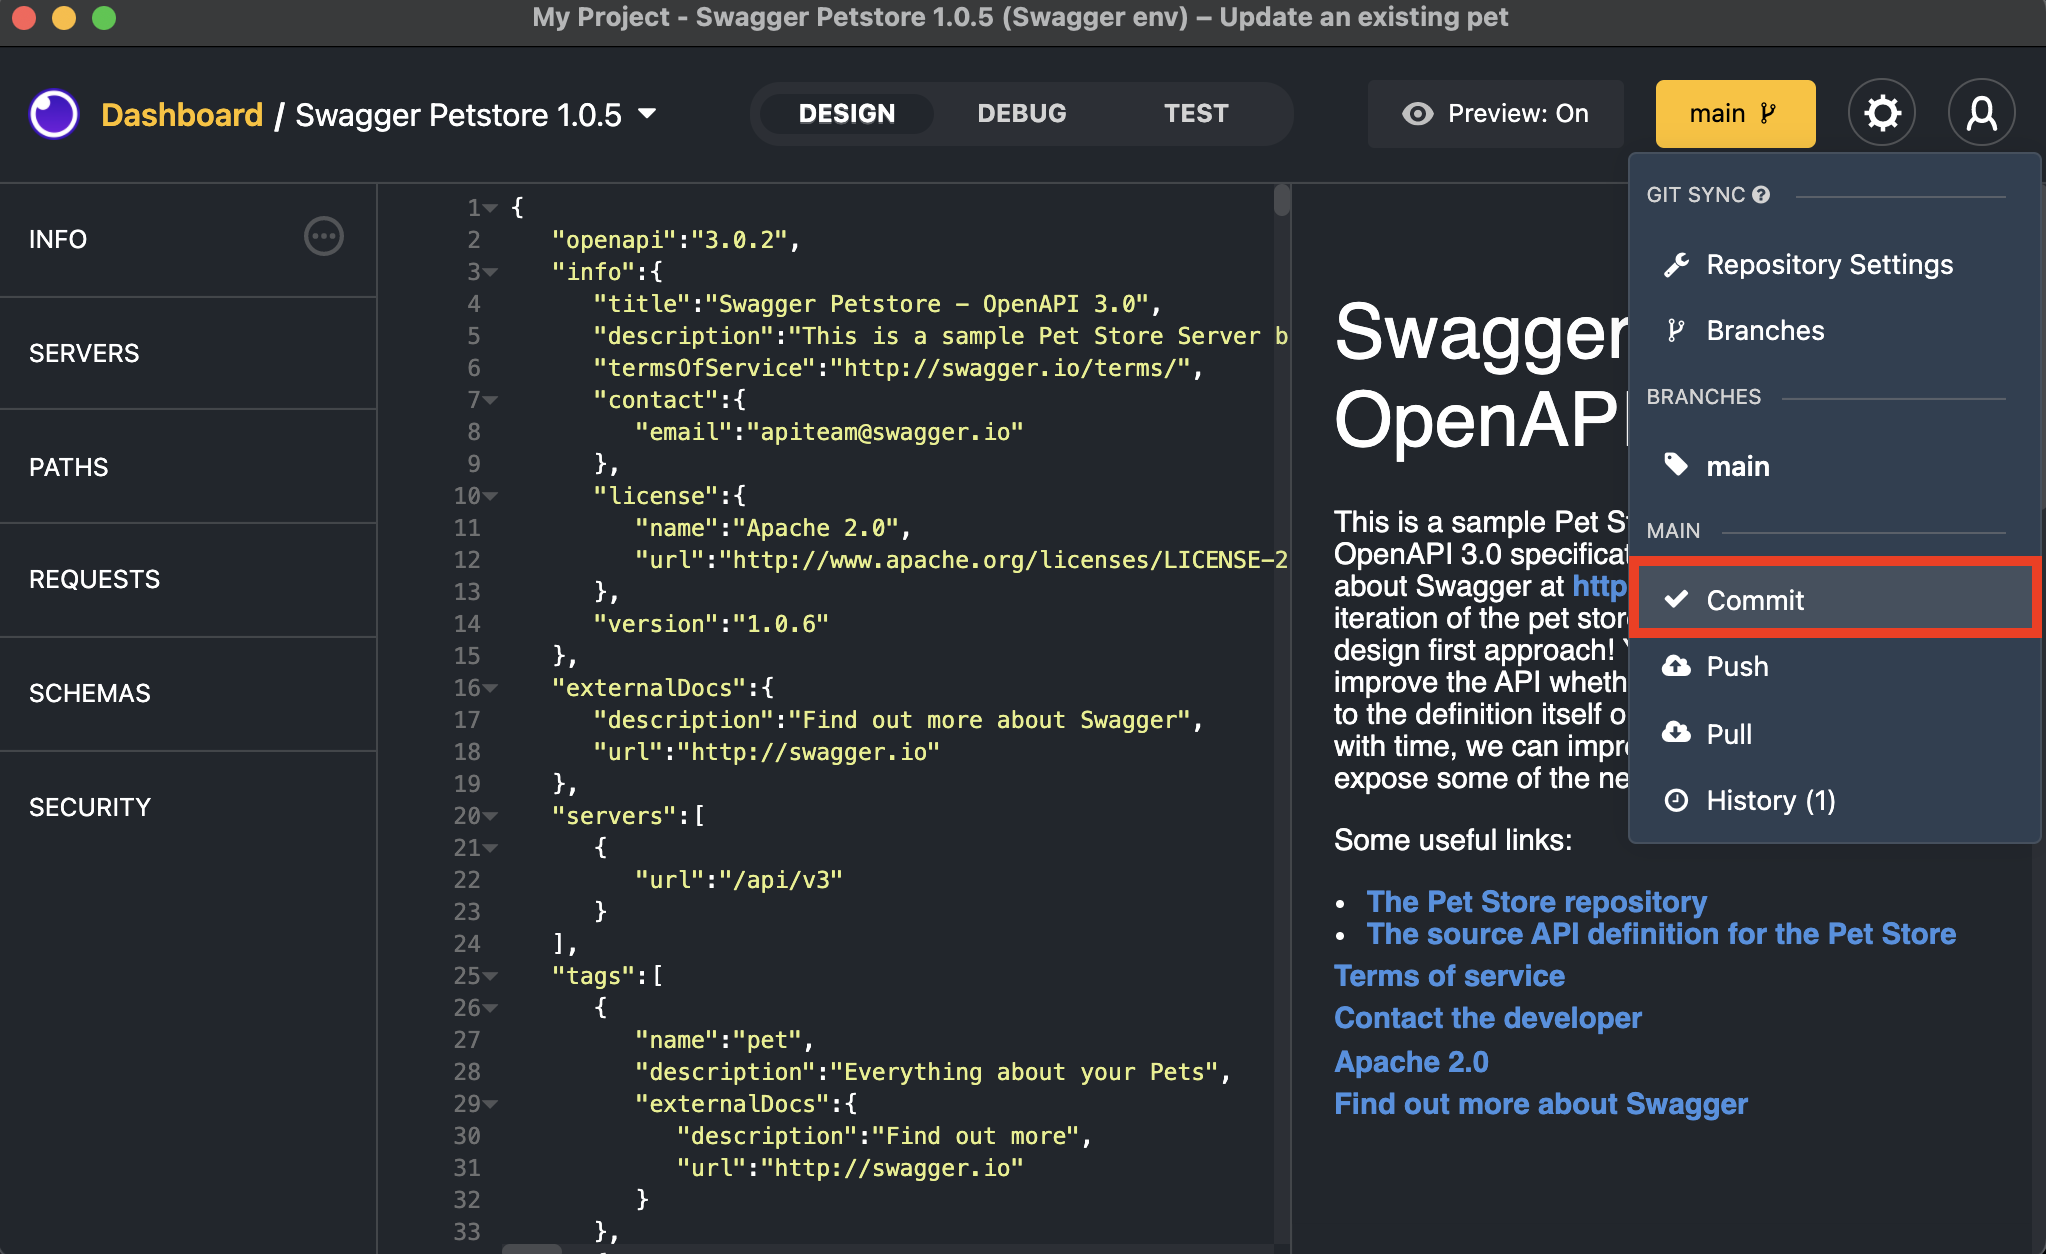
Task: Go to the Dashboard link
Action: (182, 114)
